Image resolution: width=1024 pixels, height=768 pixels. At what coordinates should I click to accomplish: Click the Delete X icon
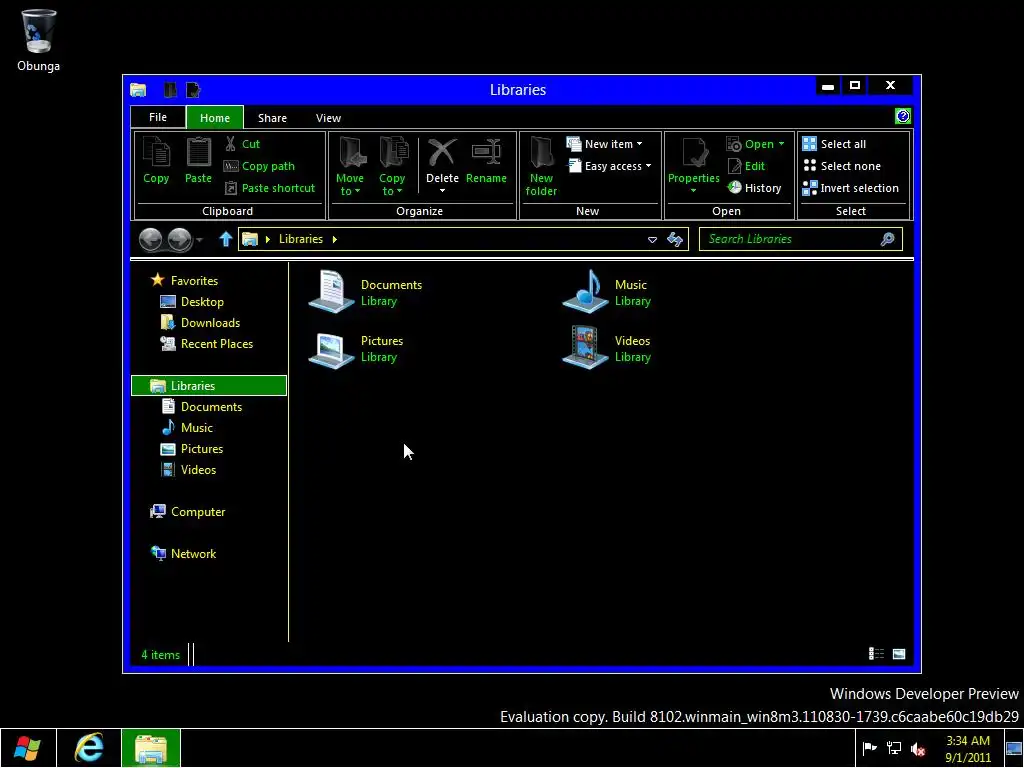click(442, 153)
